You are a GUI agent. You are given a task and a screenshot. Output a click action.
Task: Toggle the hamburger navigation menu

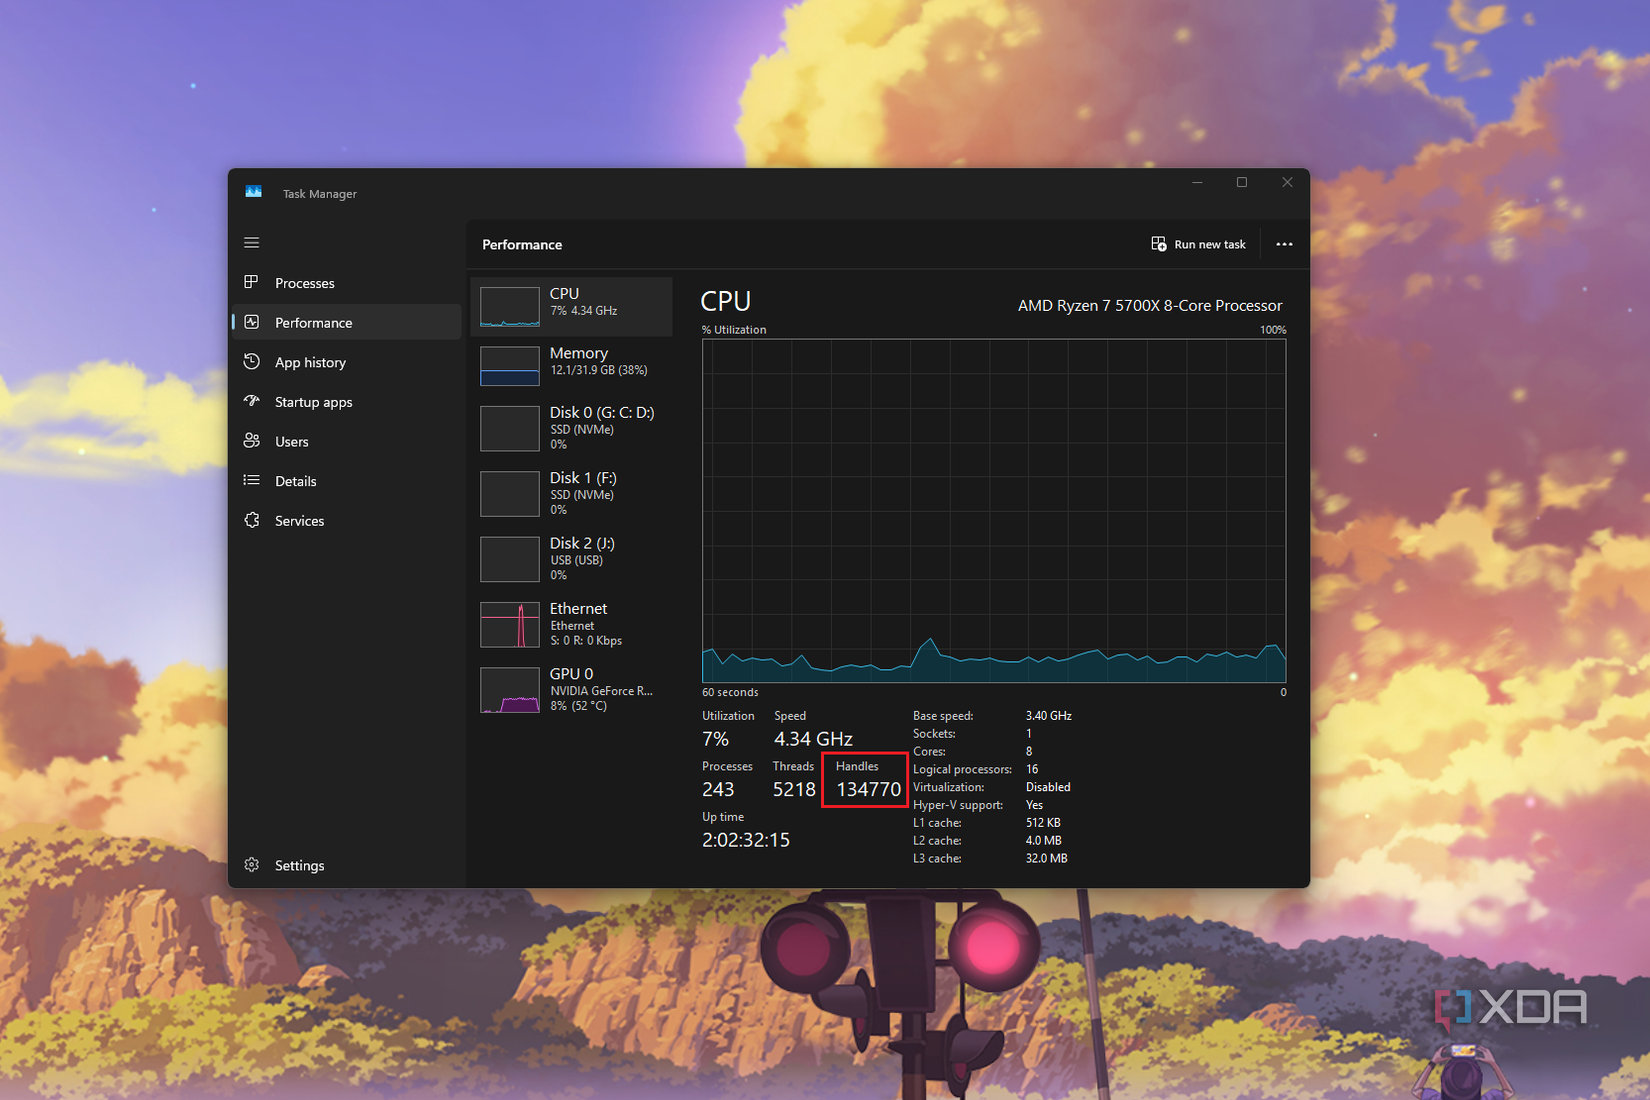click(x=252, y=243)
